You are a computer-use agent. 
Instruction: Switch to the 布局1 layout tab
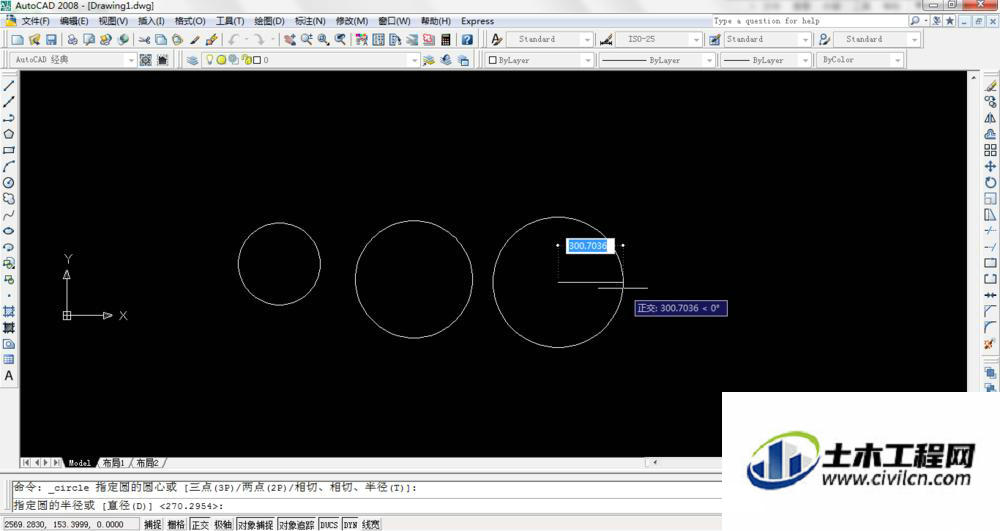coord(114,463)
